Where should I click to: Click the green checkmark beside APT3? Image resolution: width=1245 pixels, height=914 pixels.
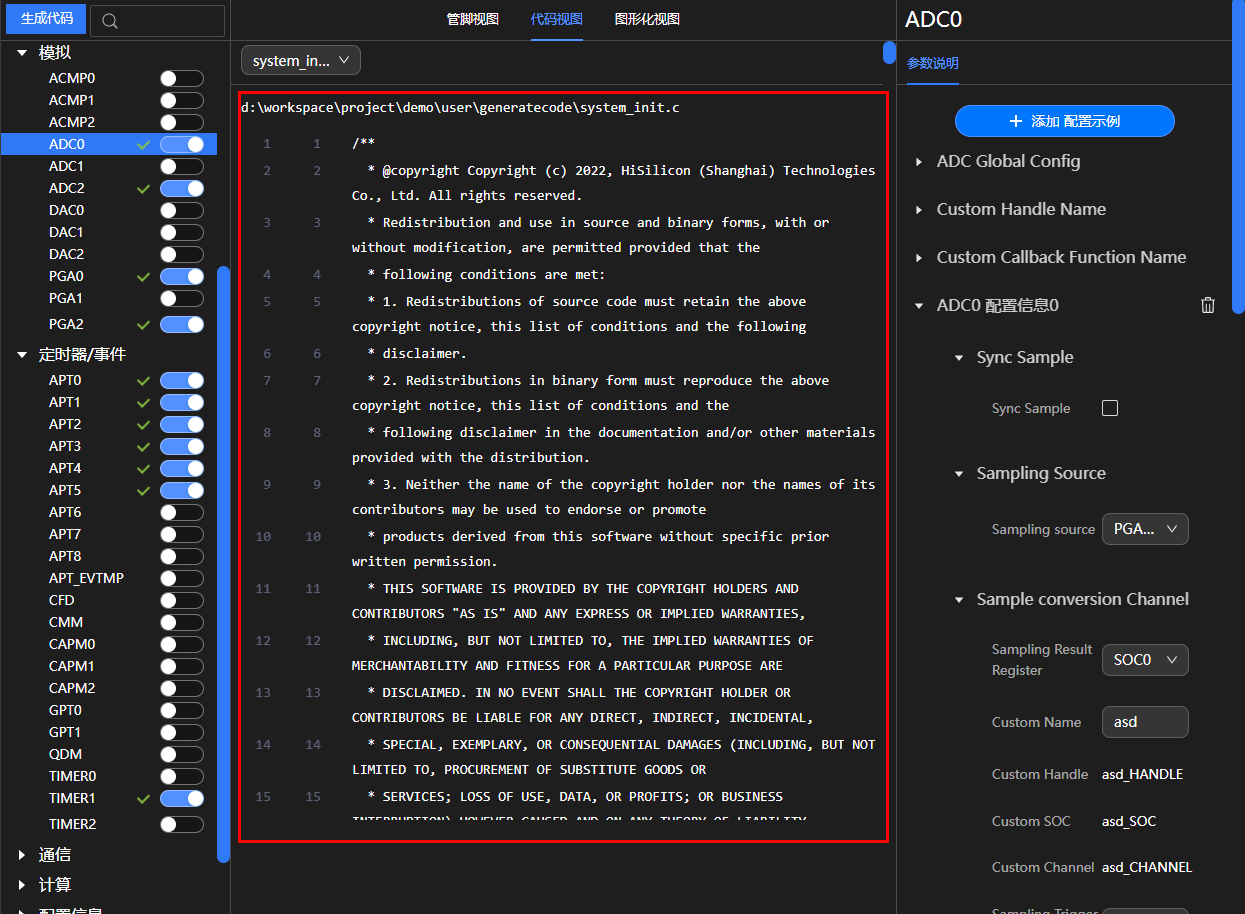(x=144, y=447)
